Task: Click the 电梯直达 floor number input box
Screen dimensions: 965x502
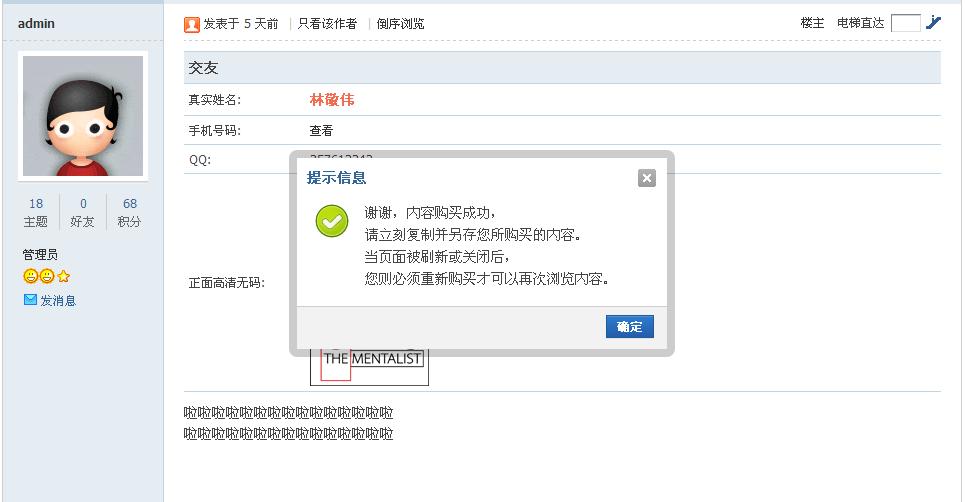Action: (906, 23)
